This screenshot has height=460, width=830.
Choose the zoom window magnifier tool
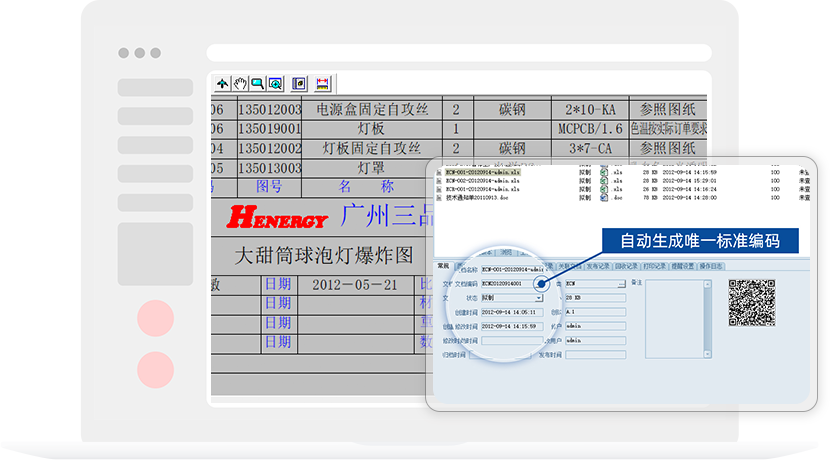[x=257, y=84]
